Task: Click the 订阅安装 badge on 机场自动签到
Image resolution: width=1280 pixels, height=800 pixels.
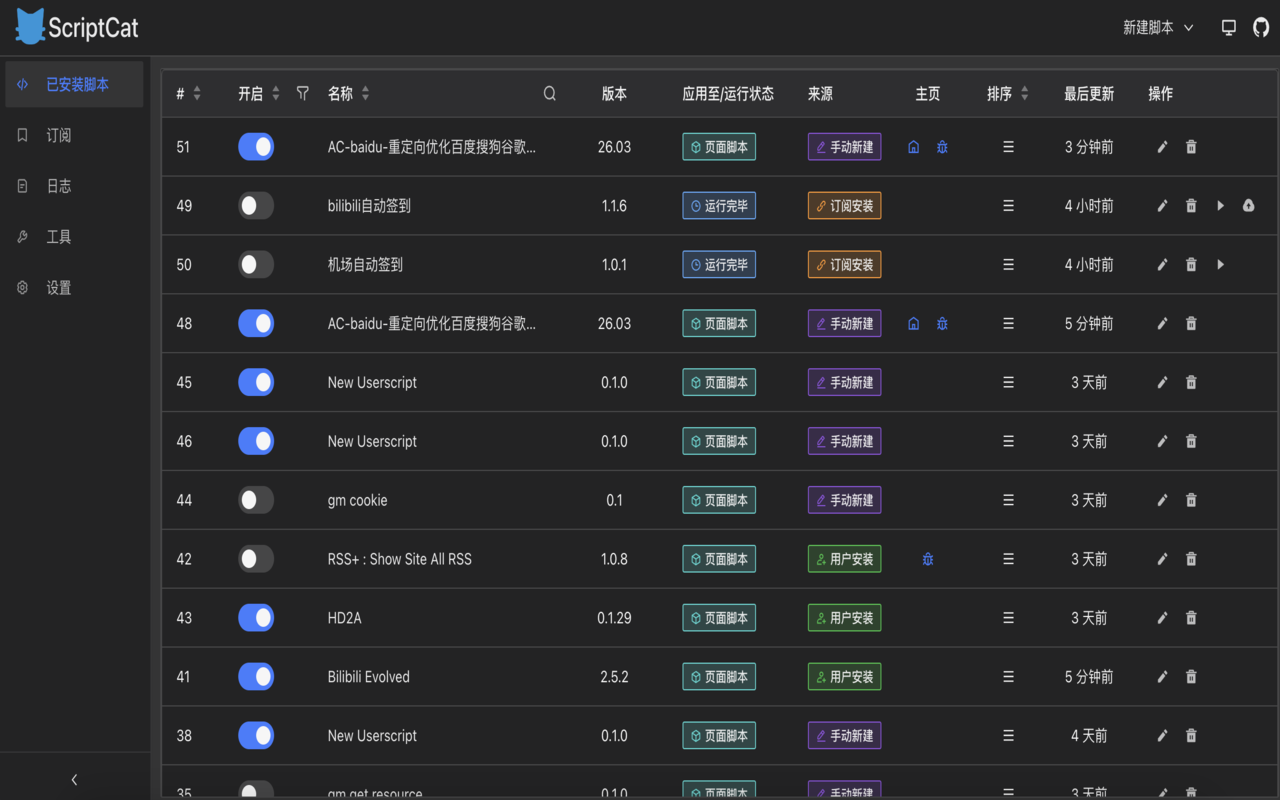Action: (x=844, y=264)
